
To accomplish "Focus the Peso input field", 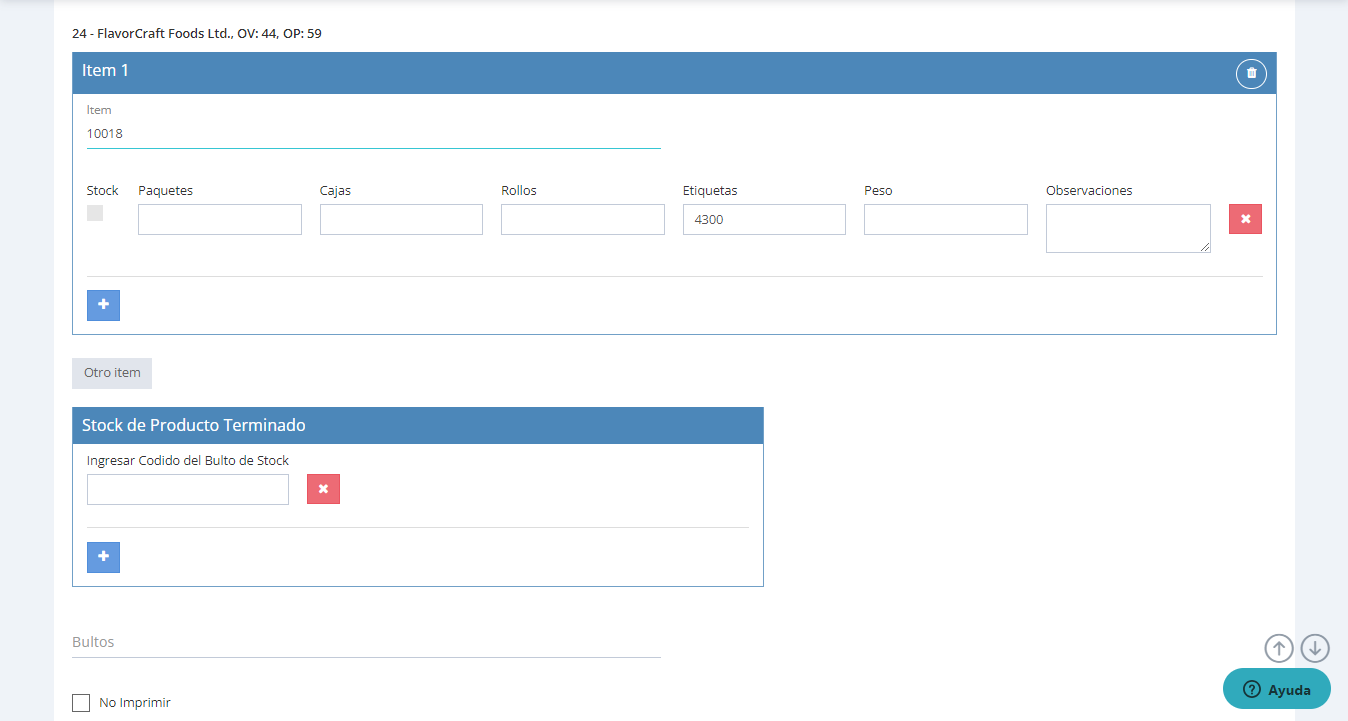I will pos(945,220).
